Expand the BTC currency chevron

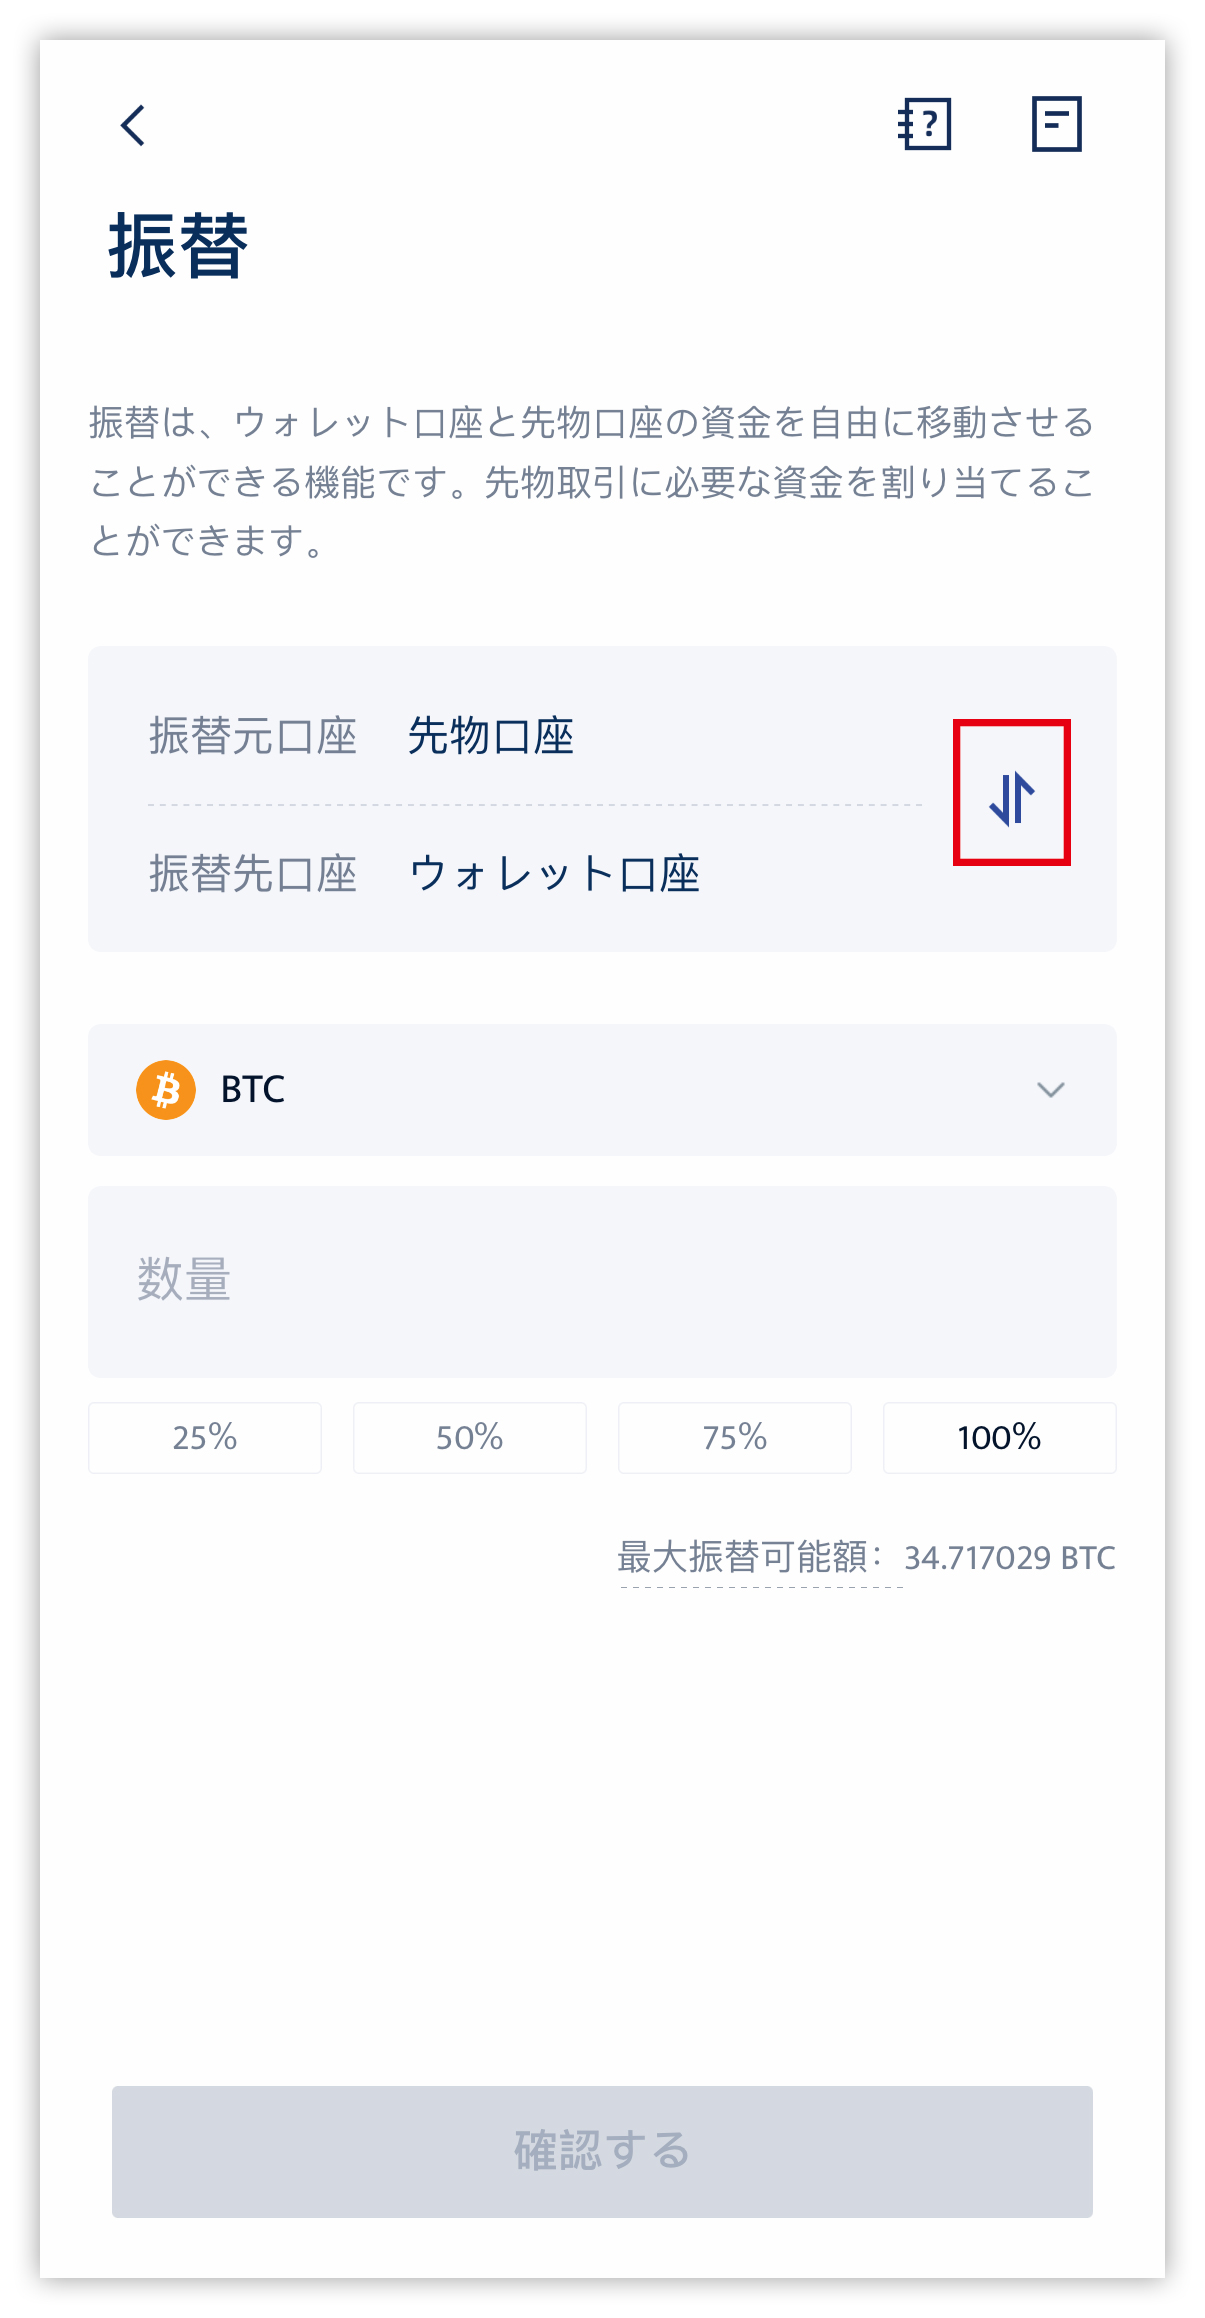pyautogui.click(x=1050, y=1089)
